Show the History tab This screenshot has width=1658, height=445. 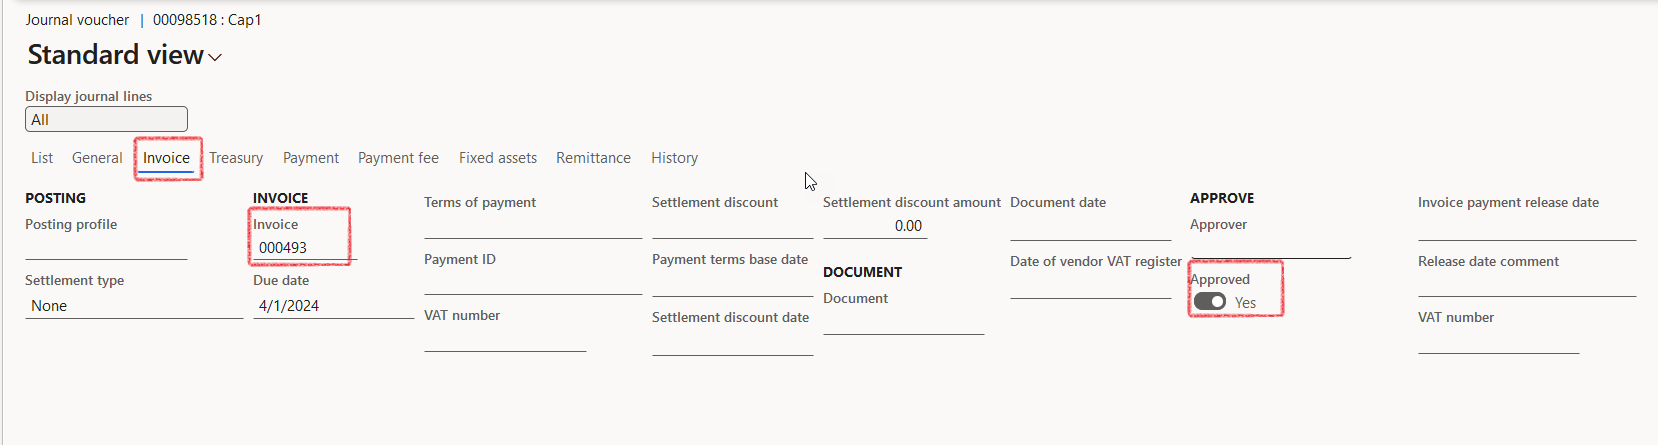coord(675,158)
